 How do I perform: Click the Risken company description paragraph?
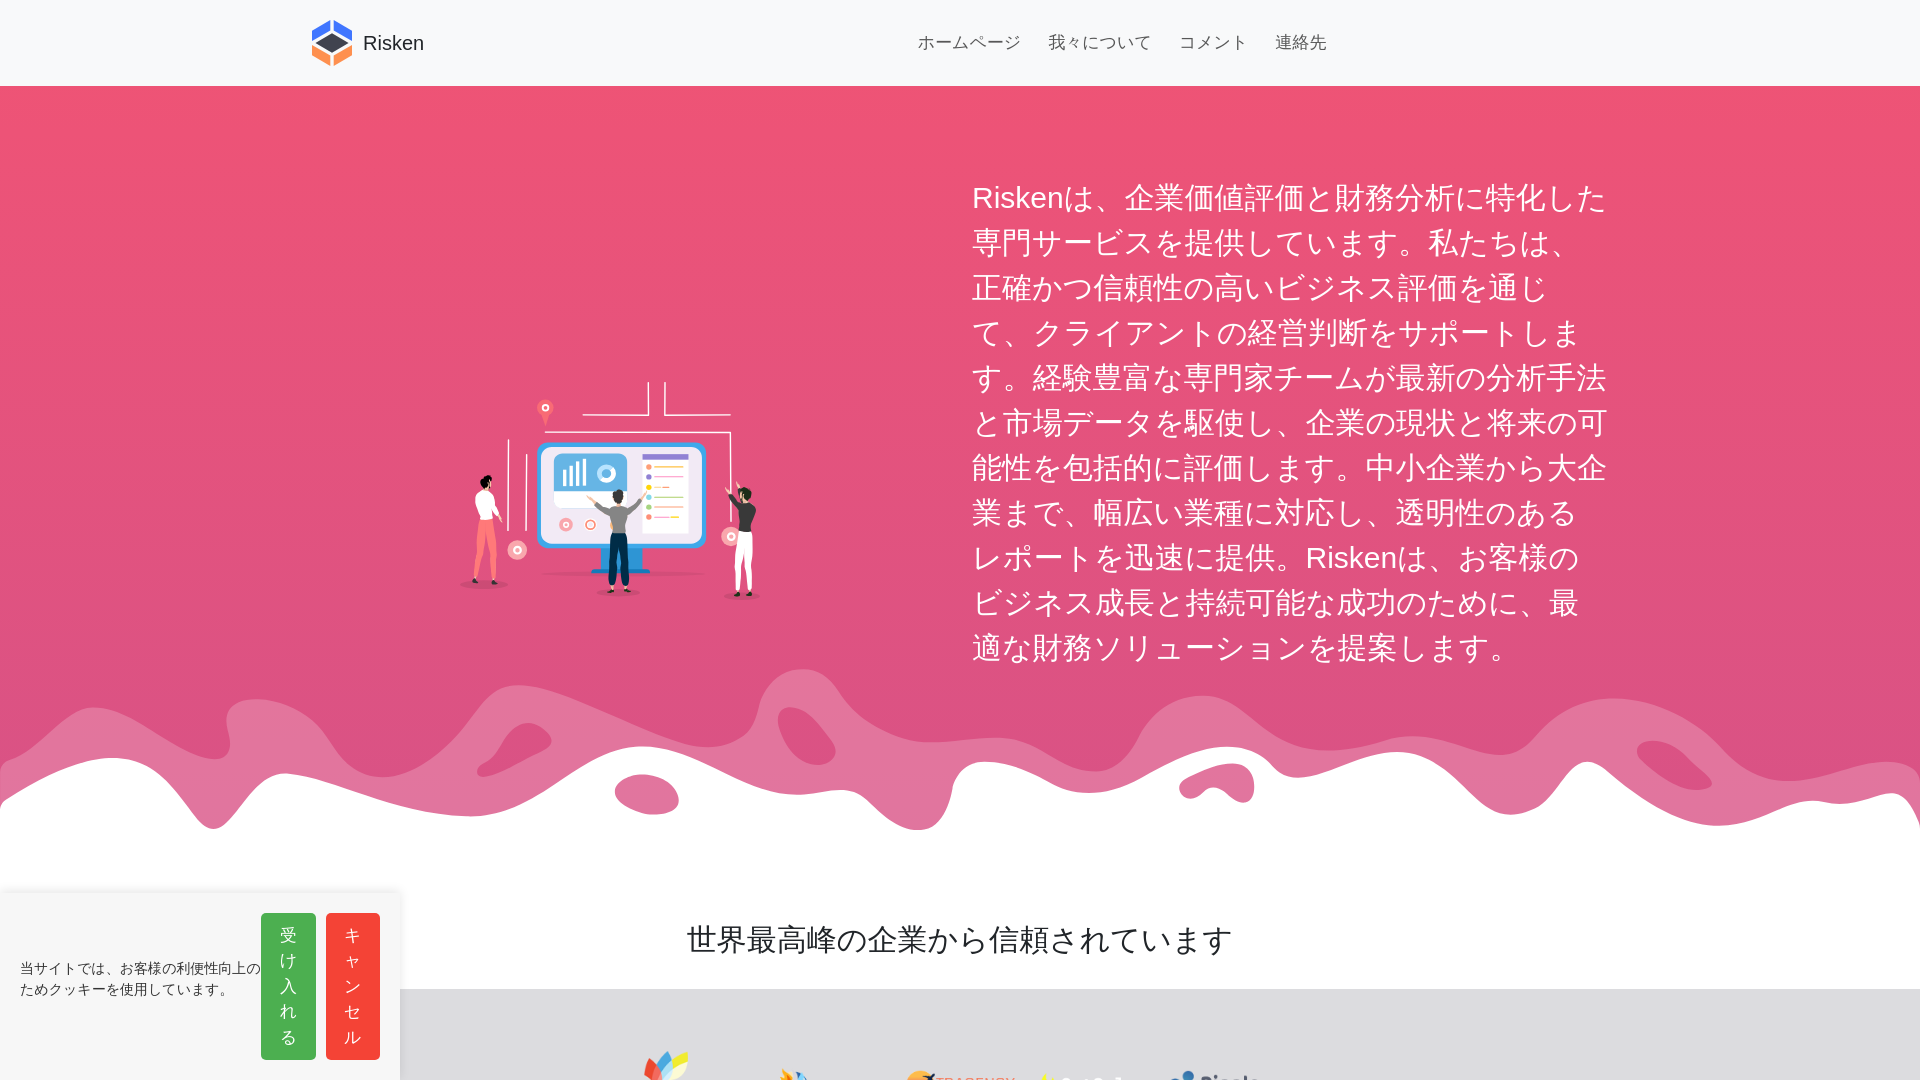(1289, 423)
